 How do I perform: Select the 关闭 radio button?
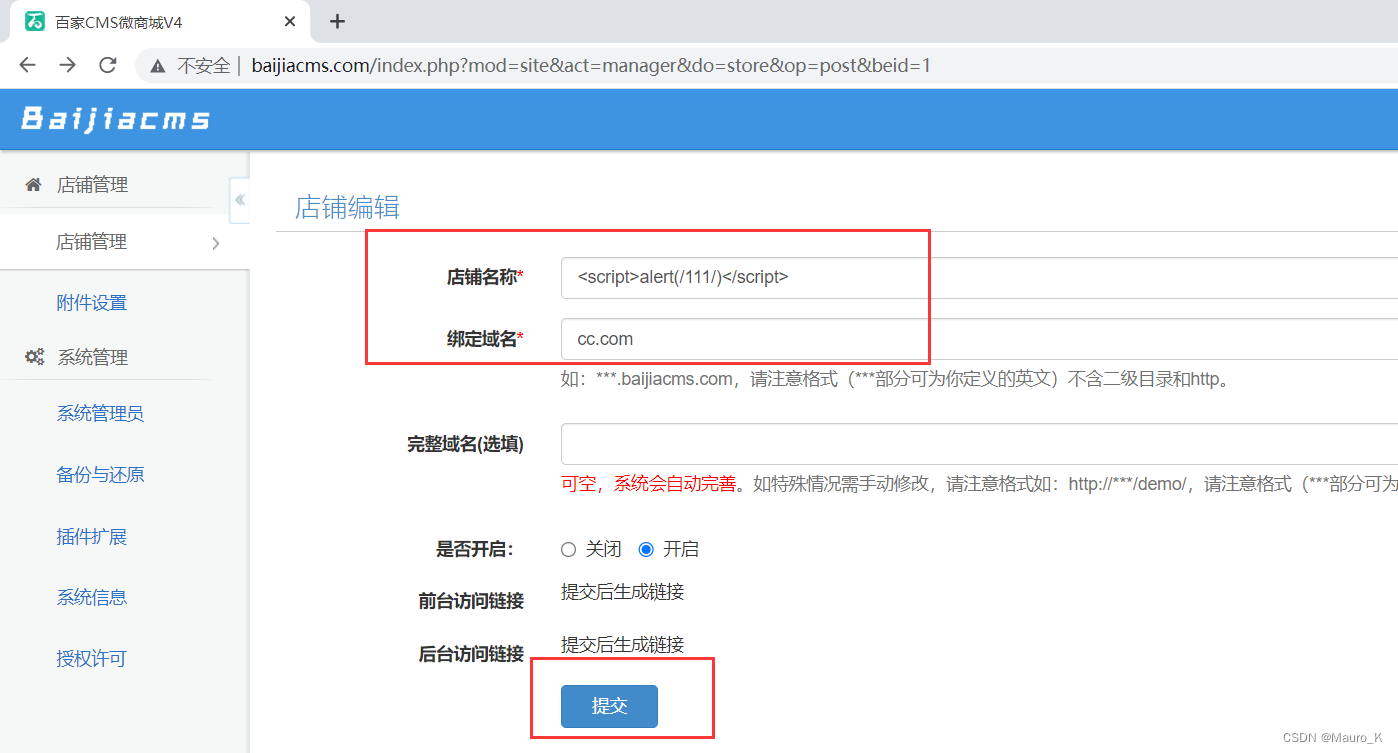click(x=568, y=548)
